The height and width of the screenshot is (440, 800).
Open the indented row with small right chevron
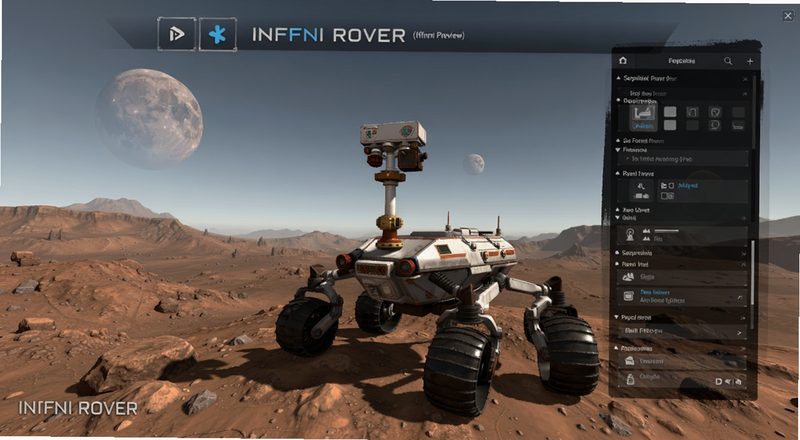[683, 159]
